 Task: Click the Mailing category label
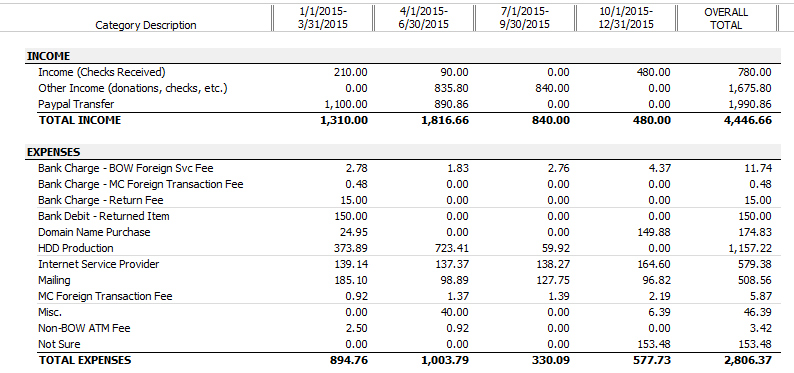(54, 280)
